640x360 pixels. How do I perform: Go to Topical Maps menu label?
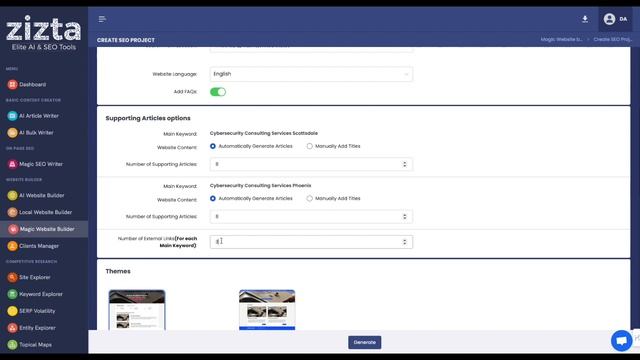(36, 345)
